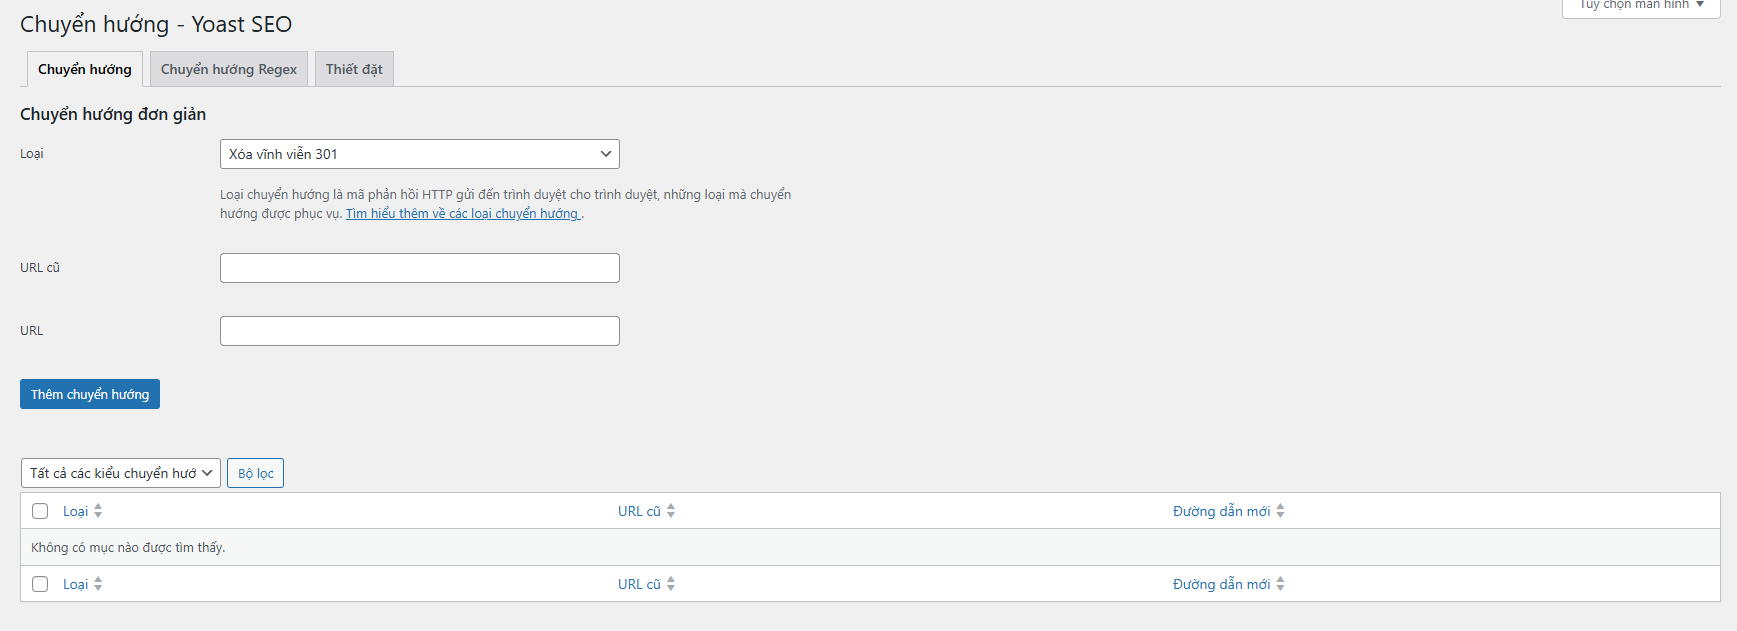Open the "Thiết đặt" tab
1737x631 pixels.
click(354, 68)
